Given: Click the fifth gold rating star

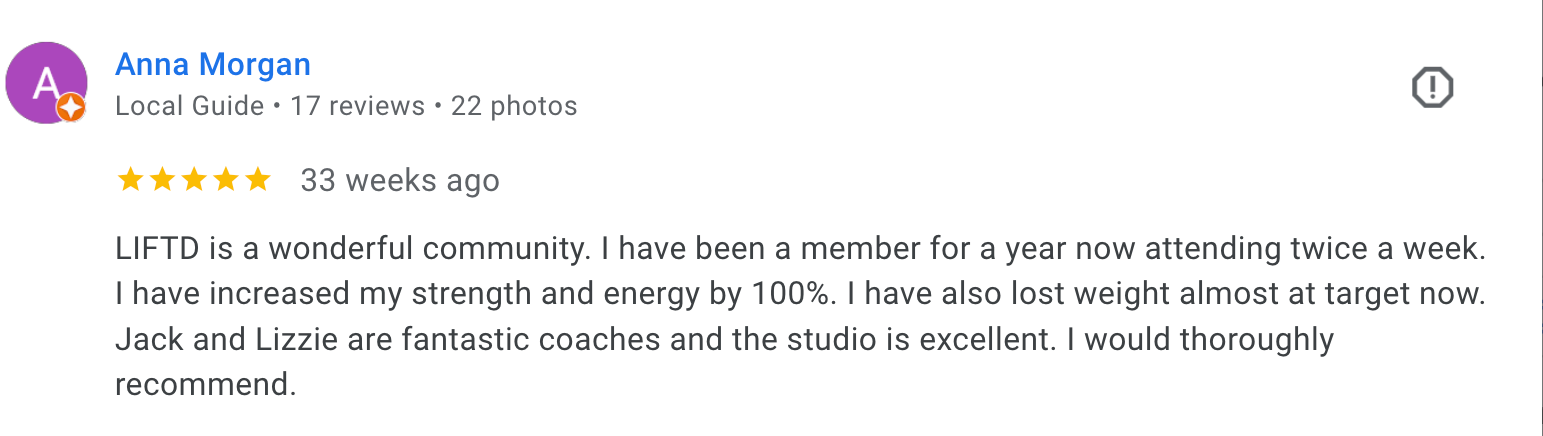Looking at the screenshot, I should coord(258,180).
